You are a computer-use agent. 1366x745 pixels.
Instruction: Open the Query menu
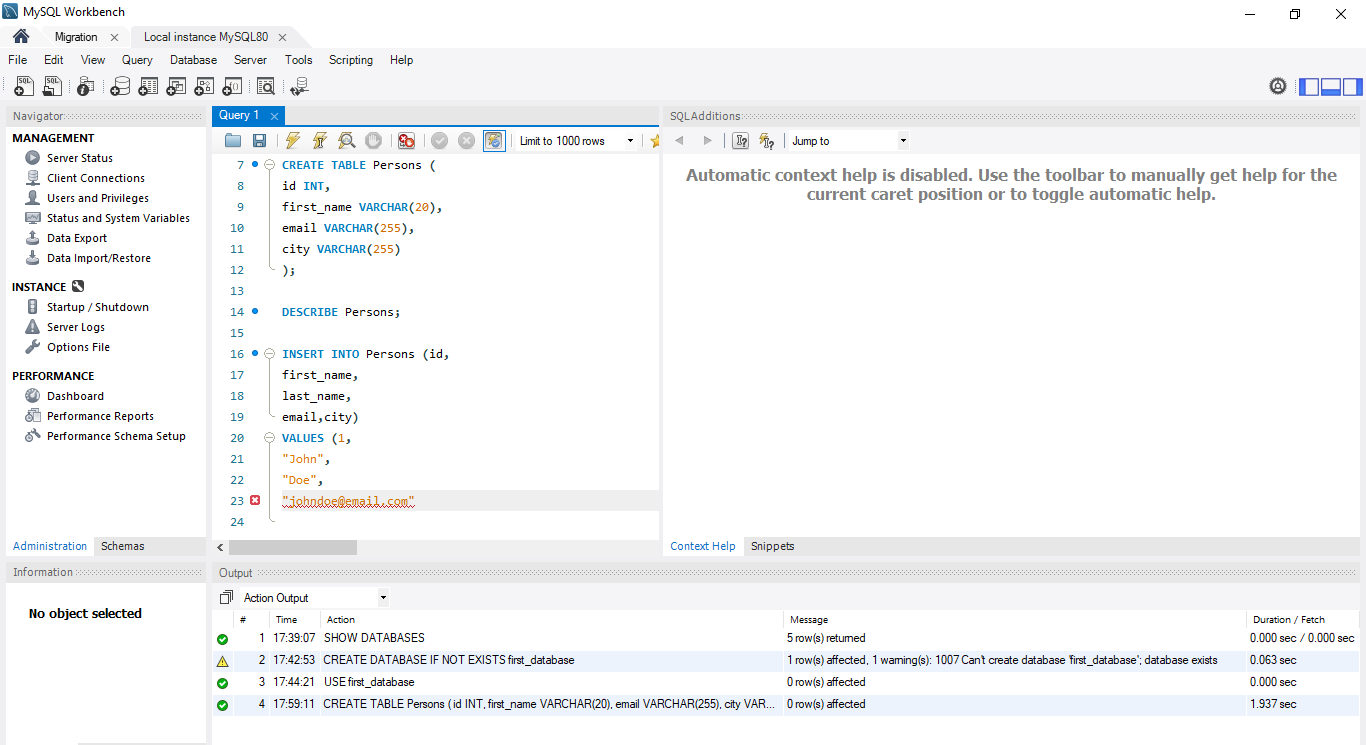click(x=137, y=60)
